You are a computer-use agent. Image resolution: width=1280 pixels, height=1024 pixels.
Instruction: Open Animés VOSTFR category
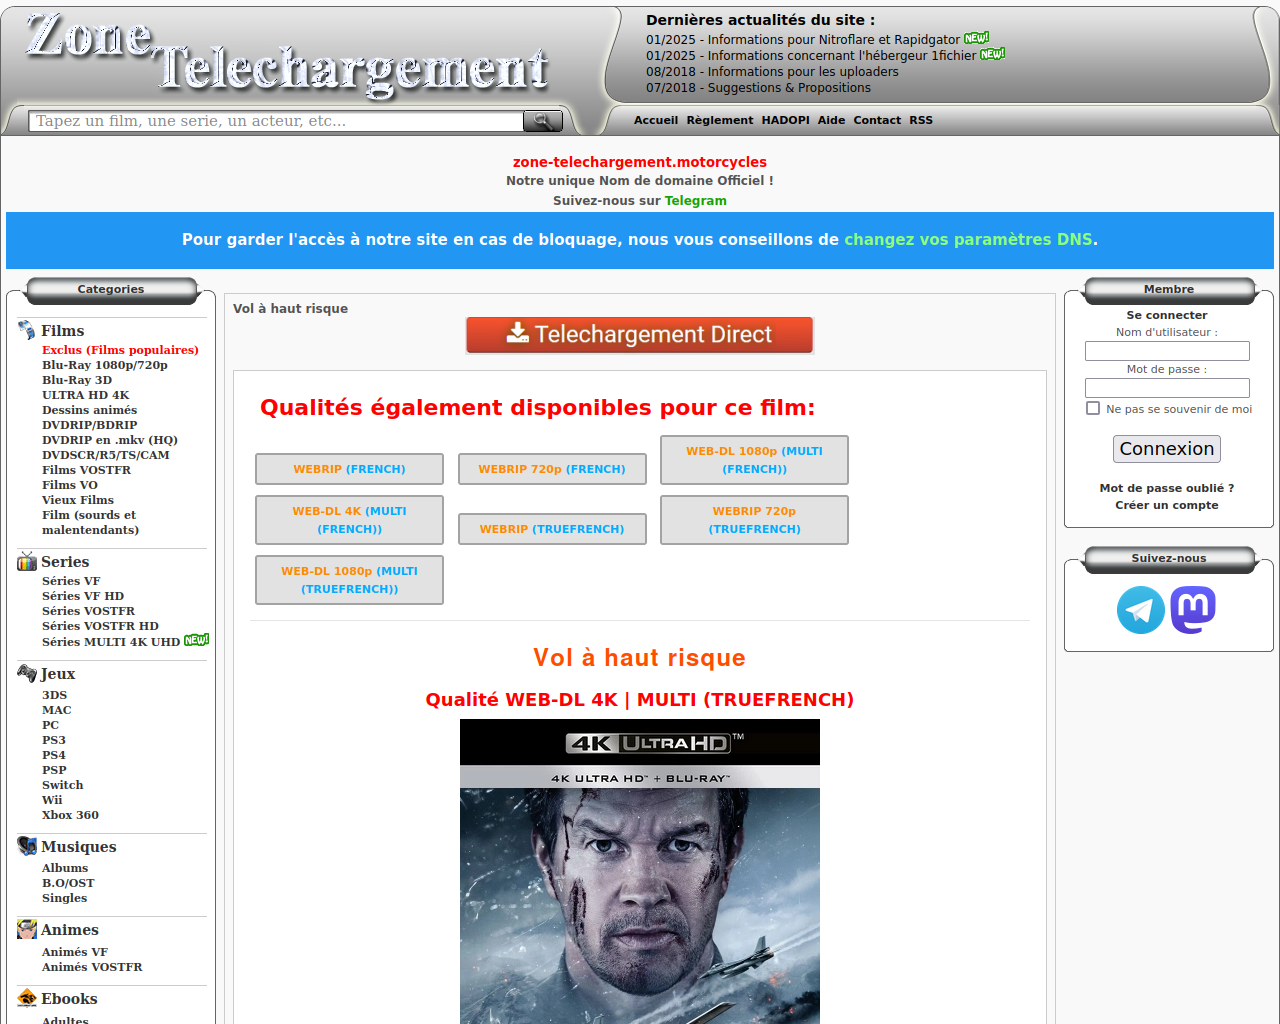click(92, 967)
